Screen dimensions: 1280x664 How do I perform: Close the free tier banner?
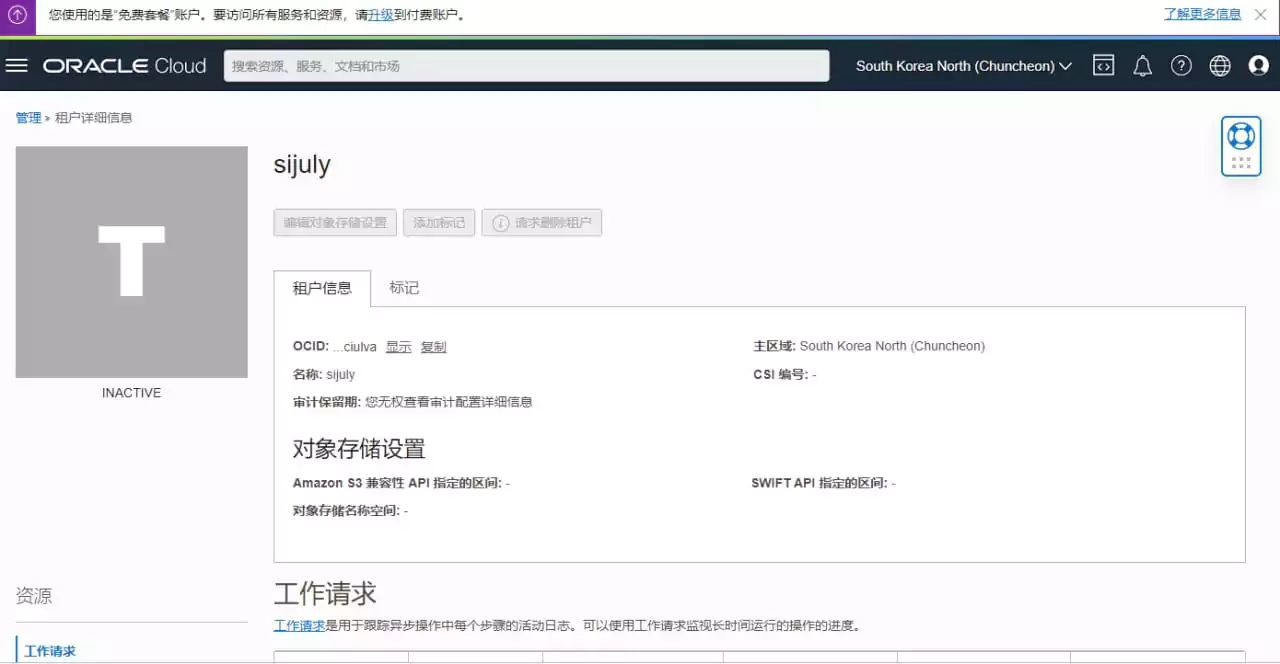[1260, 15]
